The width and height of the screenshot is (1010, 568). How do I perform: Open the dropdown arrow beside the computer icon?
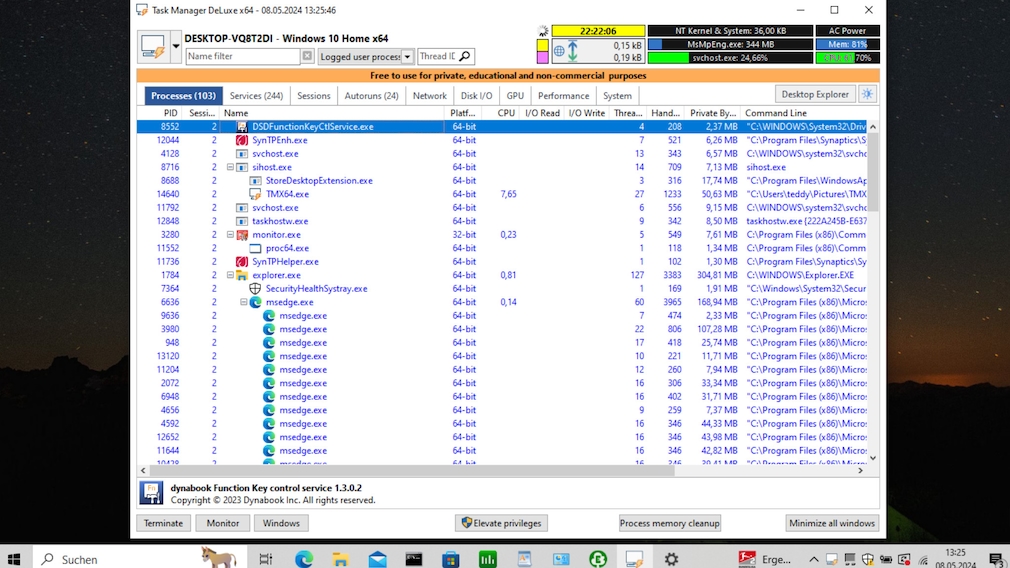coord(175,47)
